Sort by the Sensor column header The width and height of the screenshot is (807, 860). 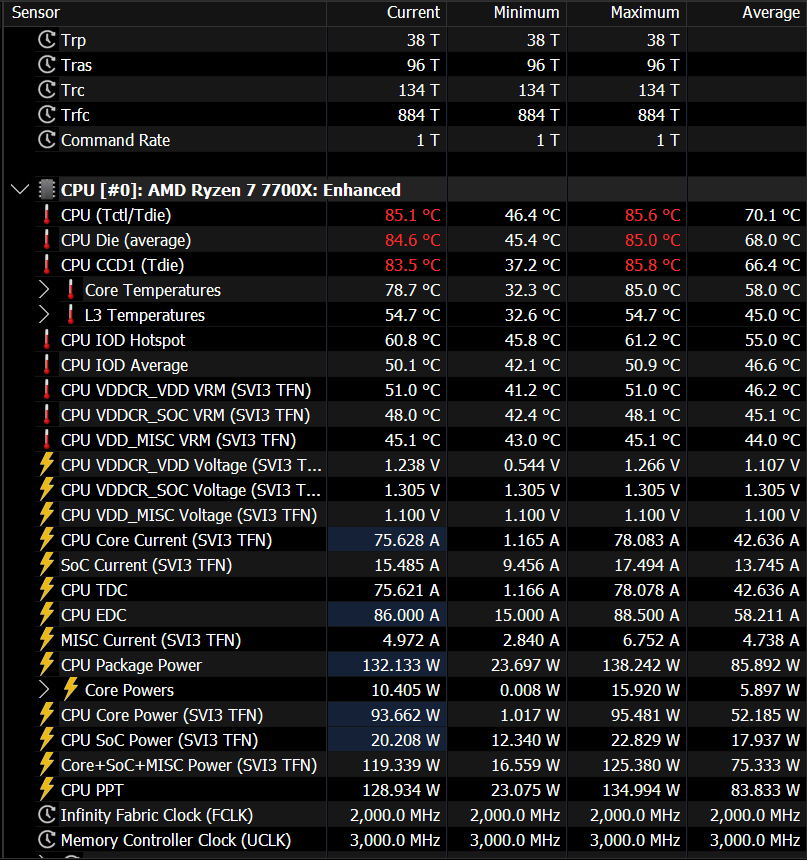[x=166, y=13]
